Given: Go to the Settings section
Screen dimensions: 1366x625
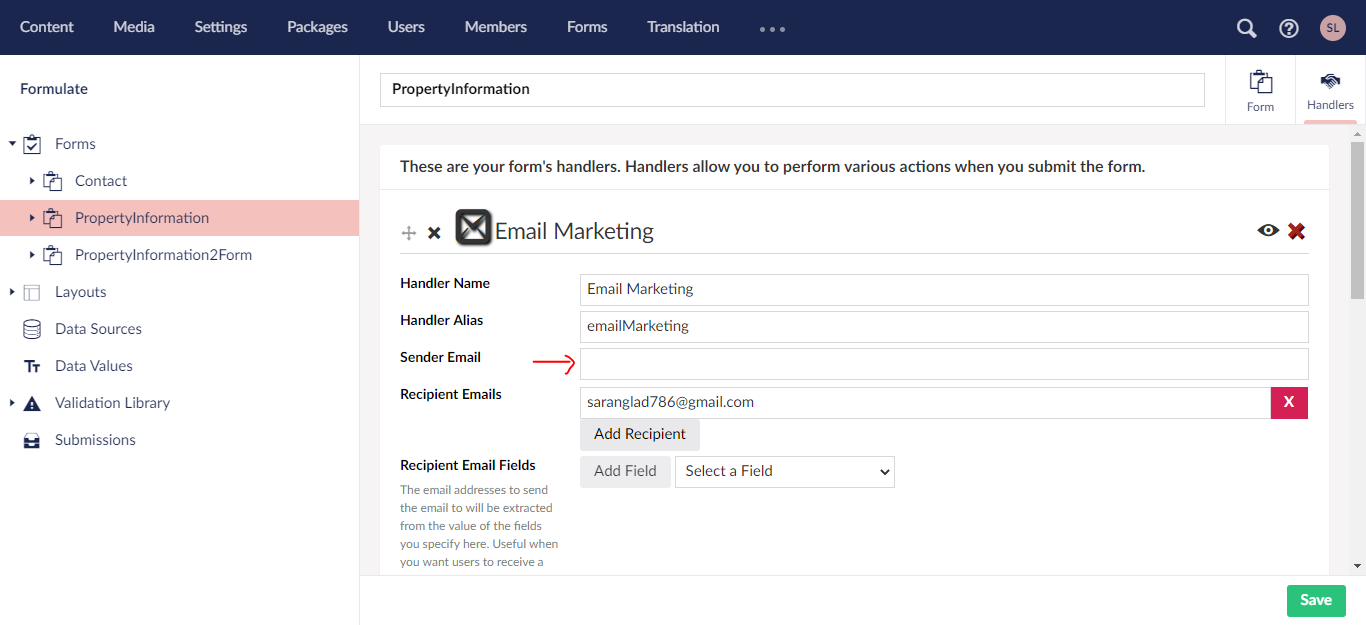Looking at the screenshot, I should [221, 27].
